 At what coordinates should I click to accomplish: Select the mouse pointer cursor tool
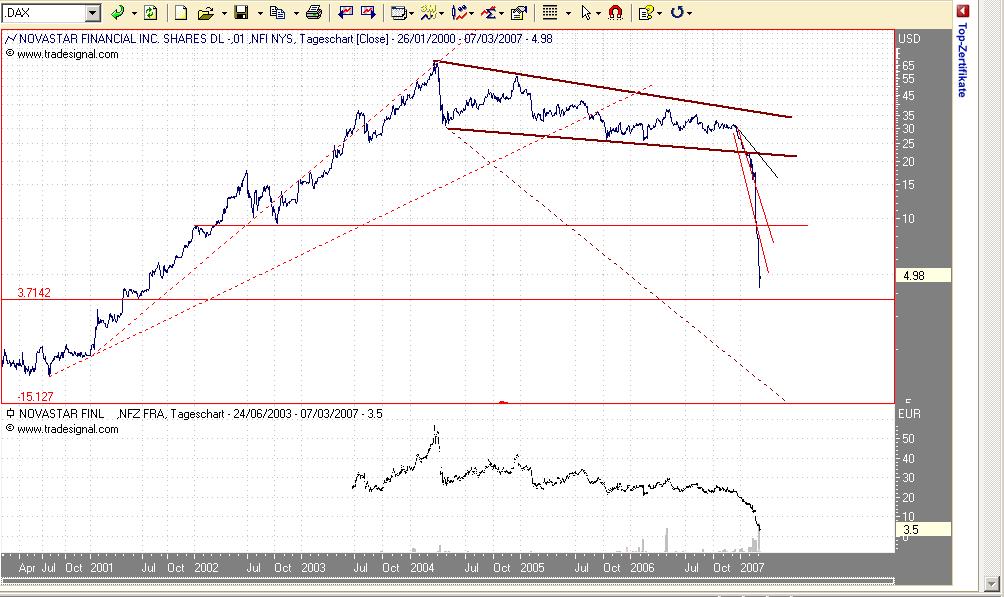point(585,12)
